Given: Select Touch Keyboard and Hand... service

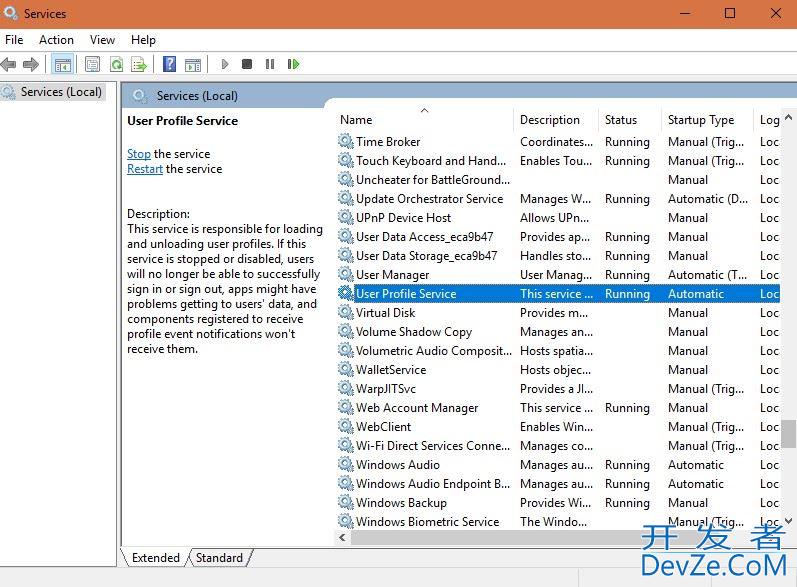Looking at the screenshot, I should 558,161.
